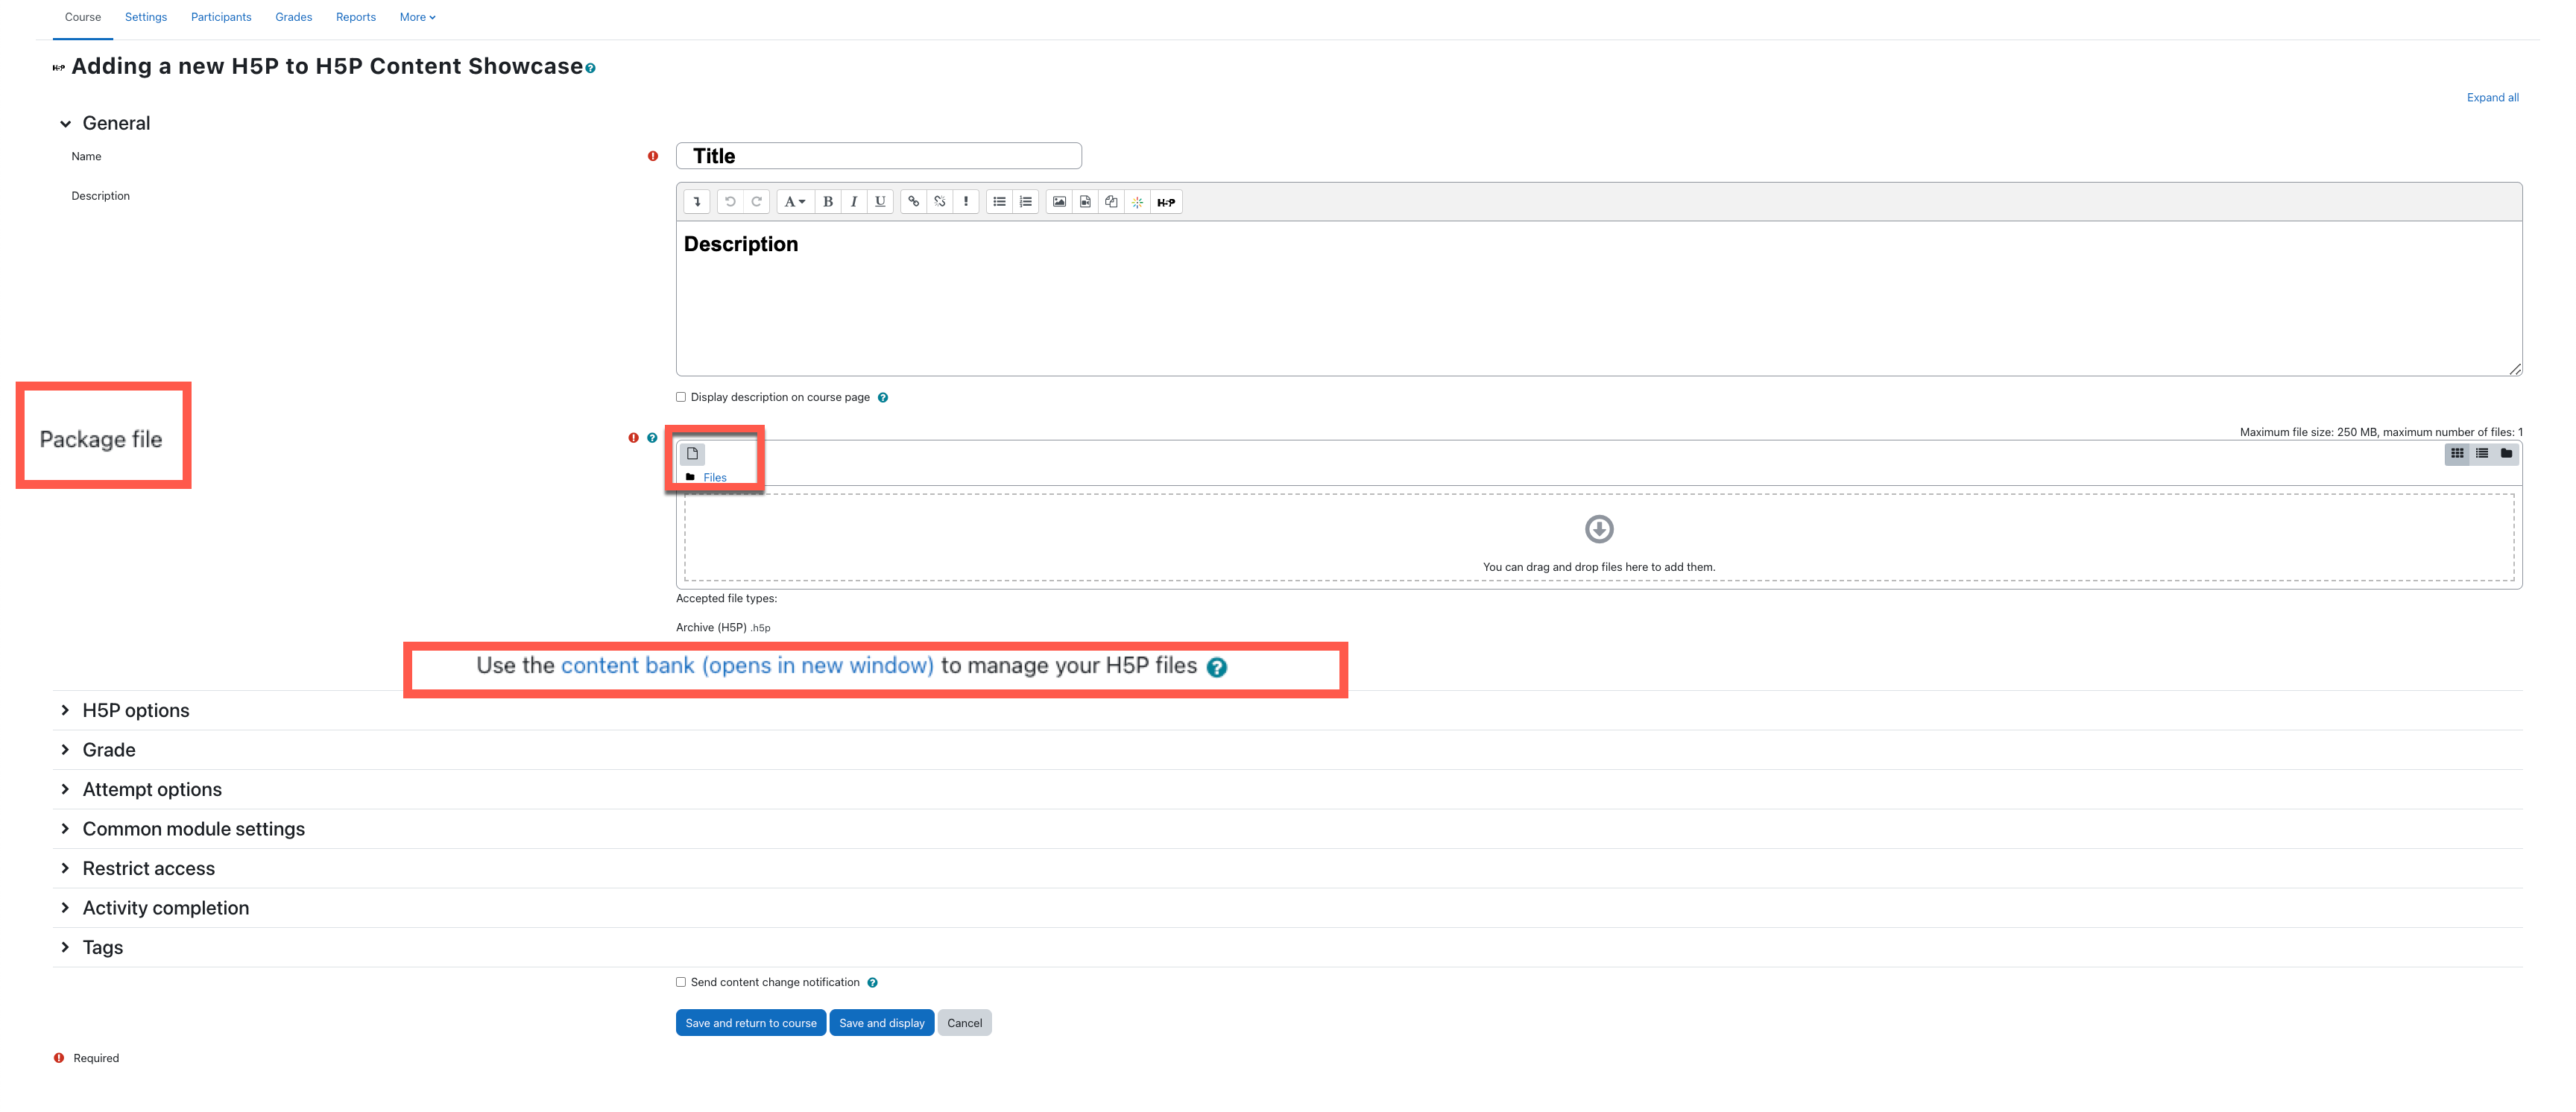Expand the H5P options section
The image size is (2576, 1112).
[136, 710]
